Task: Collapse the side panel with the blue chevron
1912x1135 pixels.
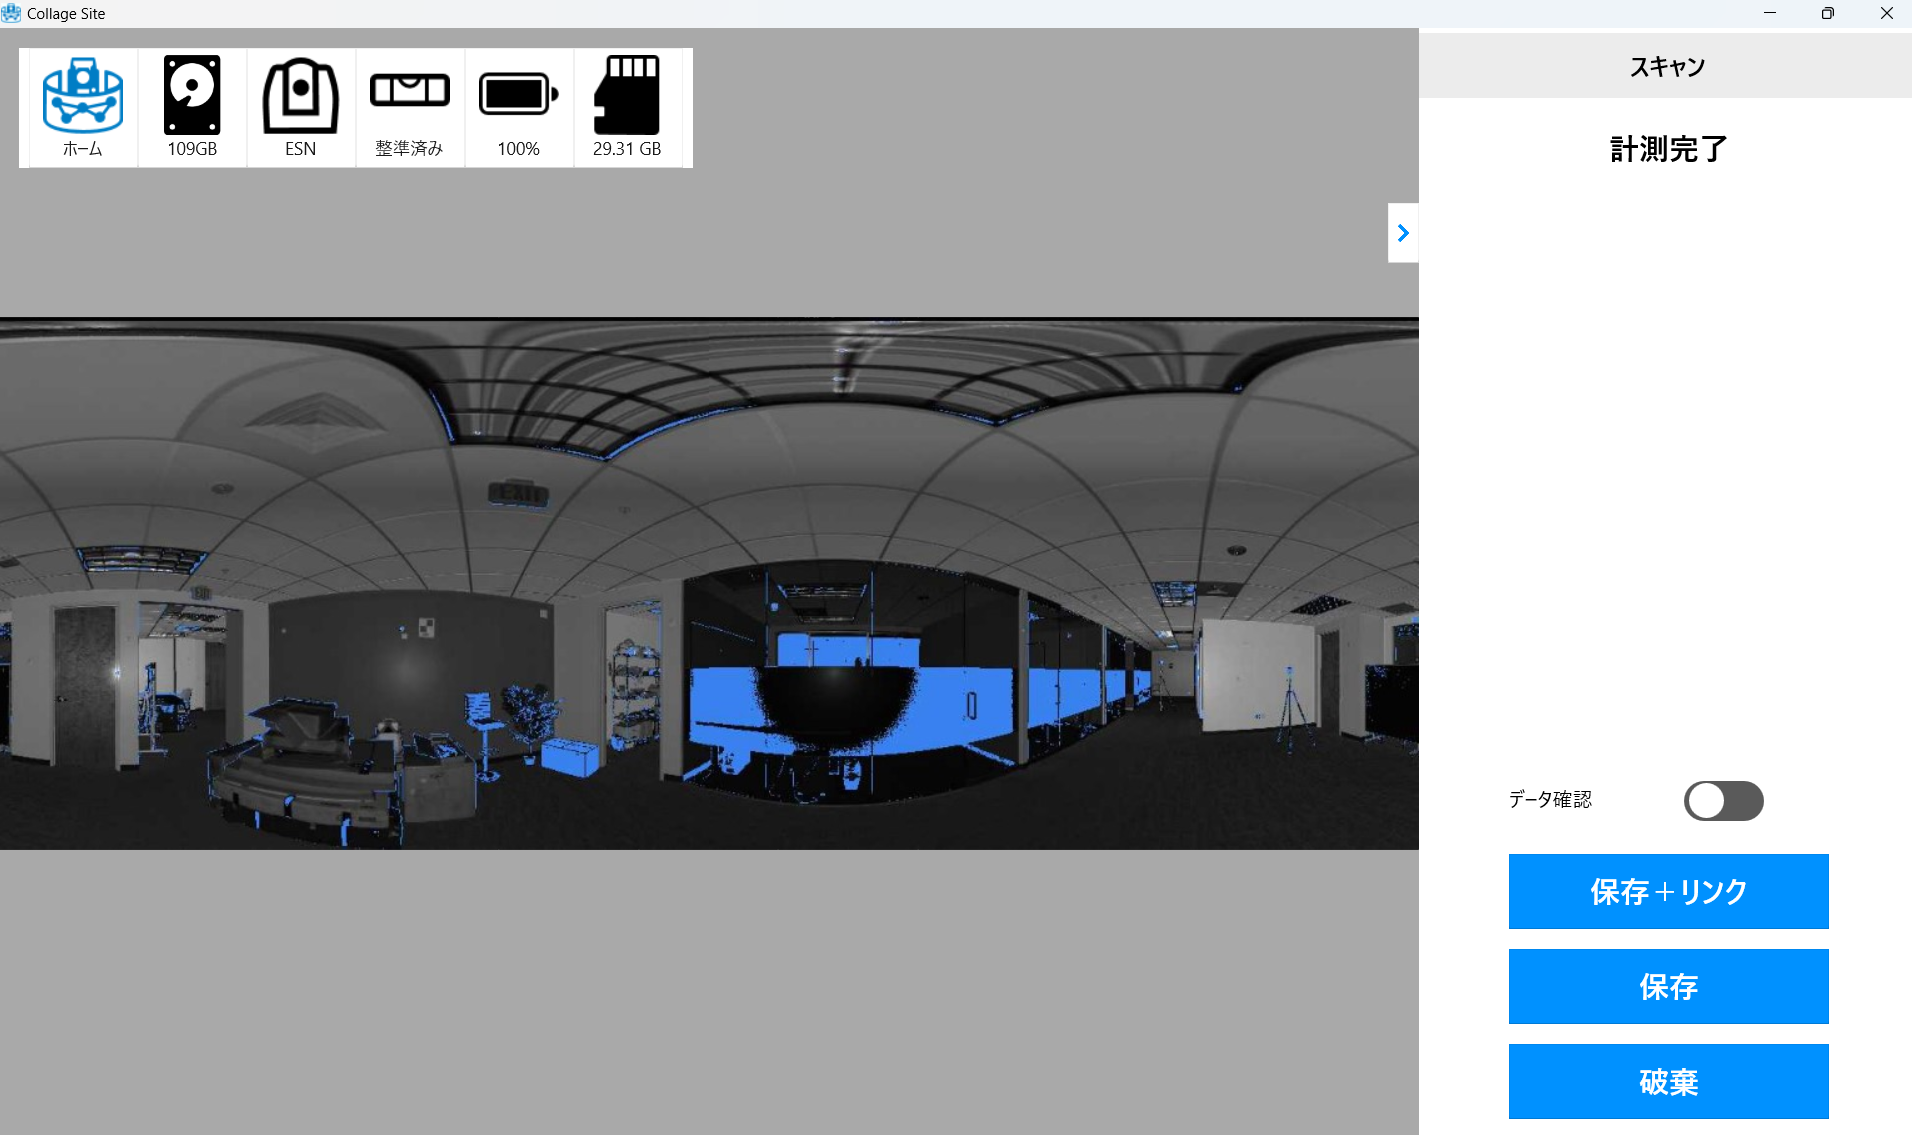Action: (1403, 233)
